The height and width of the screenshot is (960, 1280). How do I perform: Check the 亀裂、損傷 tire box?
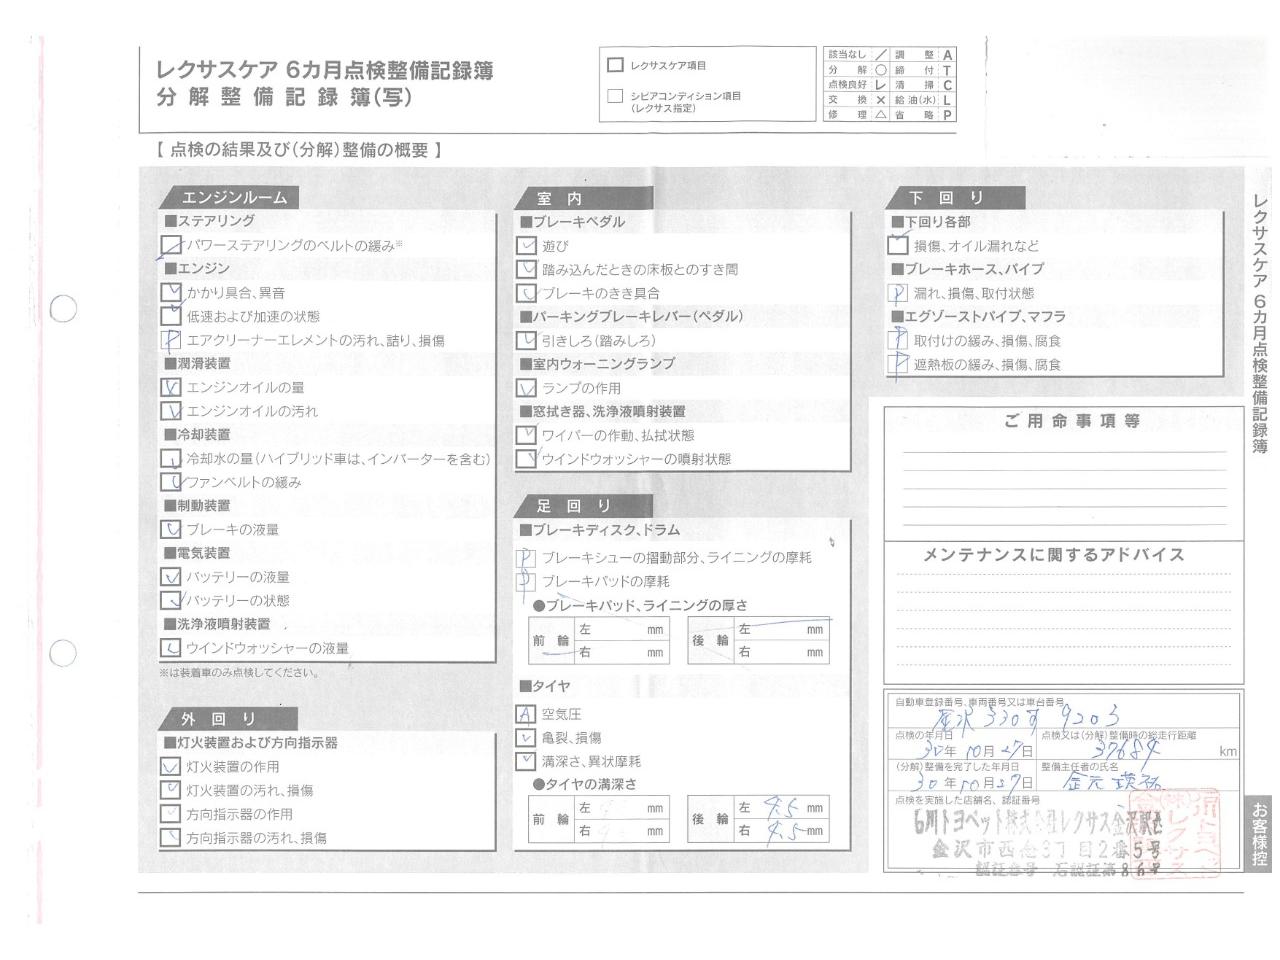526,738
